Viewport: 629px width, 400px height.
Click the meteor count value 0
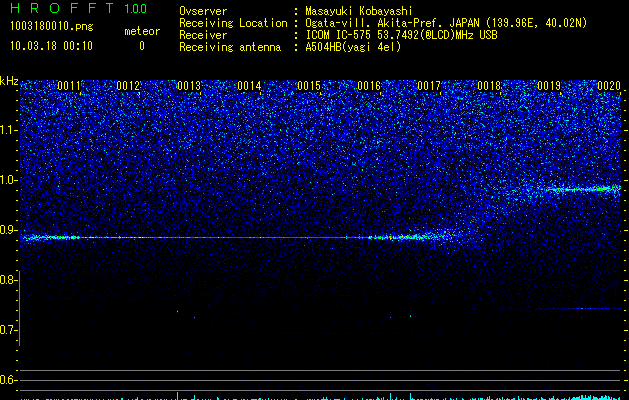tap(142, 46)
